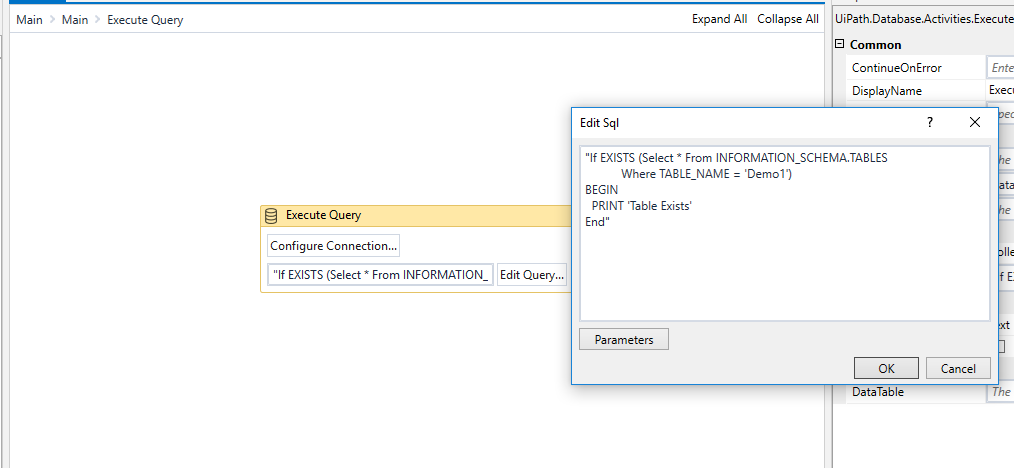Click the OK button in Edit Sql

pos(886,368)
